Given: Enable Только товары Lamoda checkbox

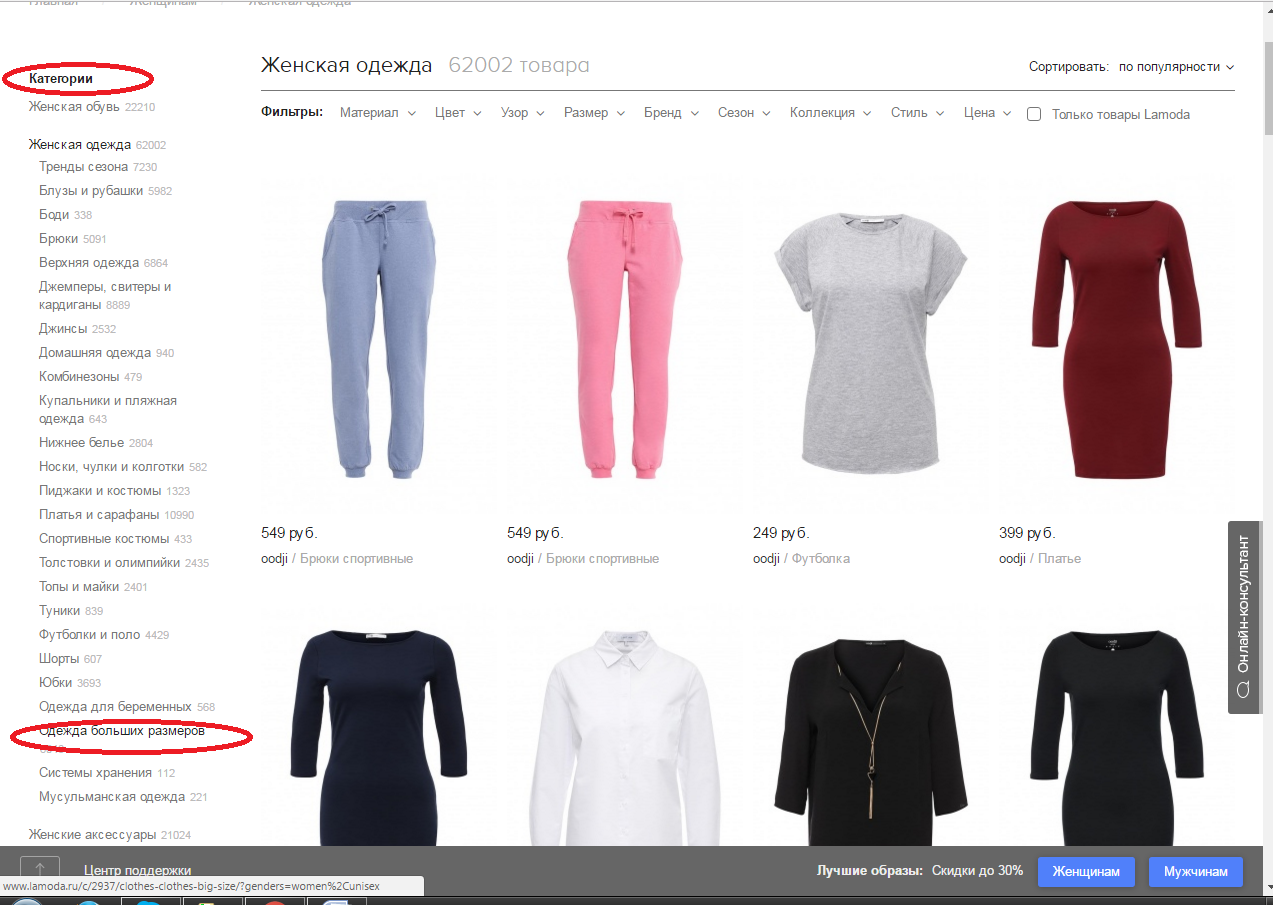Looking at the screenshot, I should point(1035,114).
